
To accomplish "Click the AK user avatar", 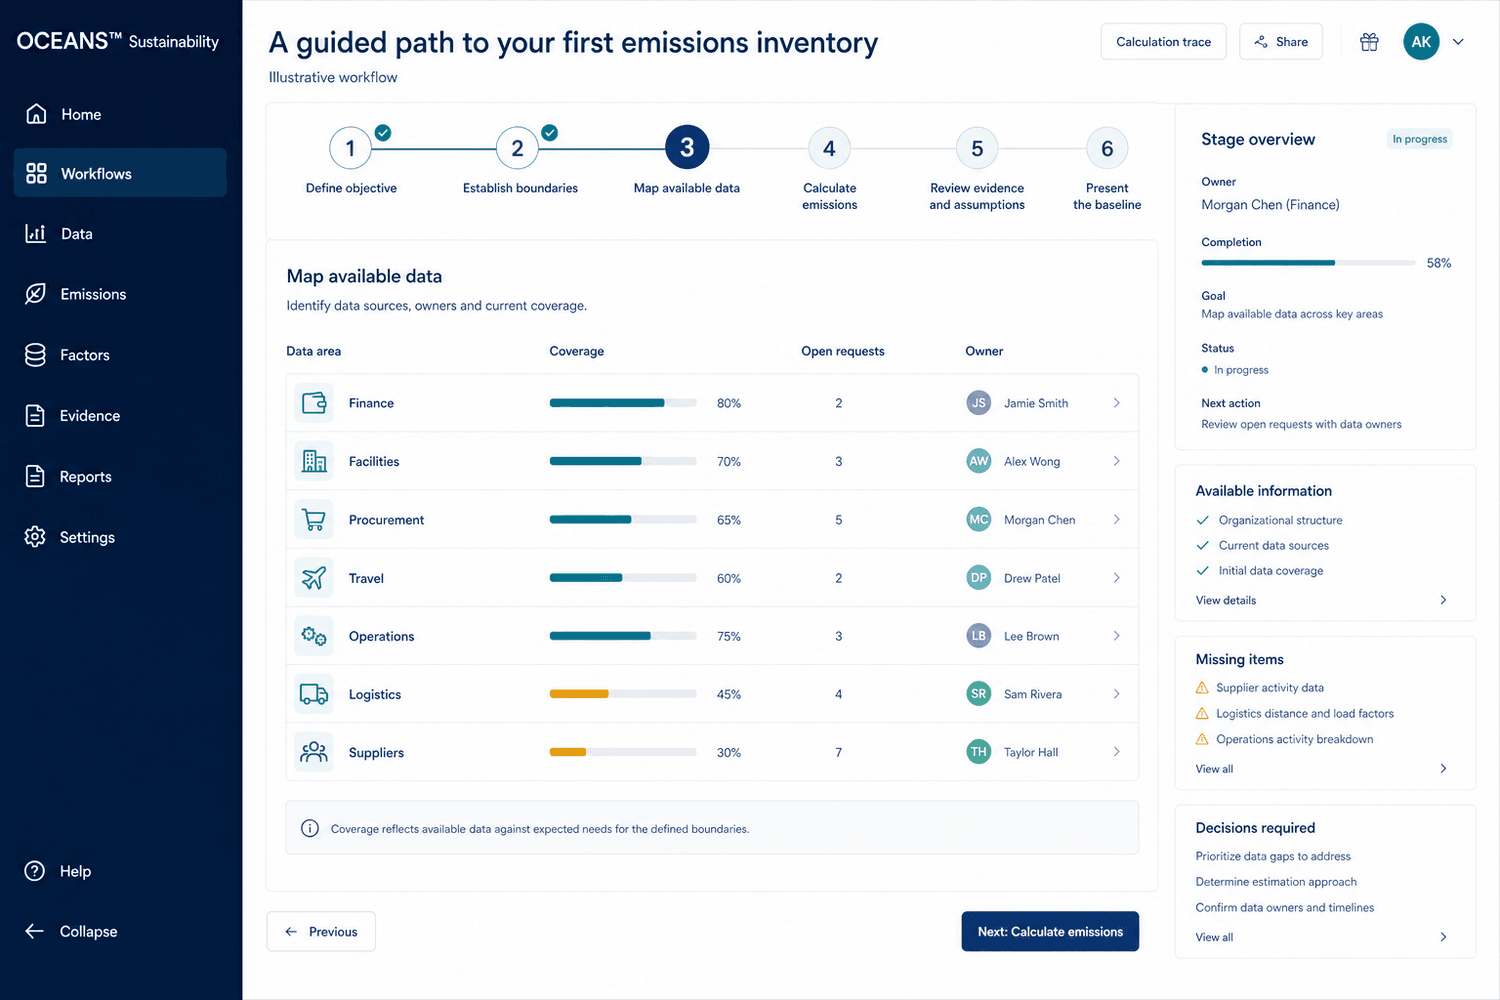I will point(1421,42).
